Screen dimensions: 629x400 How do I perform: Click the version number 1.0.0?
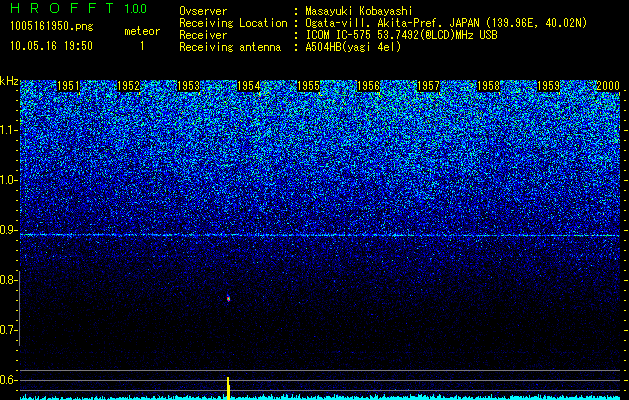[x=136, y=8]
